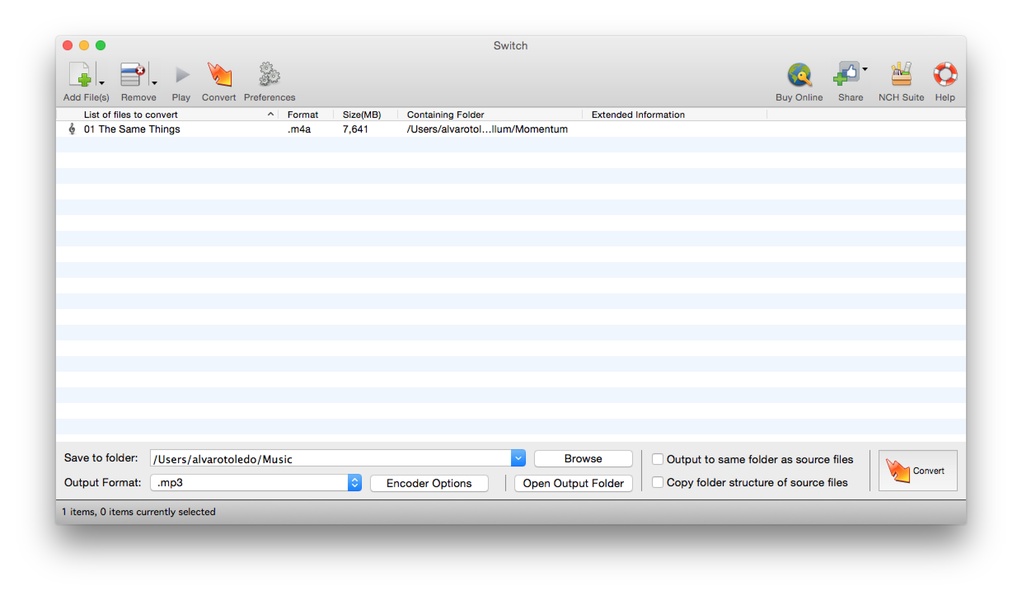Click the Remove toolbar icon

click(132, 75)
